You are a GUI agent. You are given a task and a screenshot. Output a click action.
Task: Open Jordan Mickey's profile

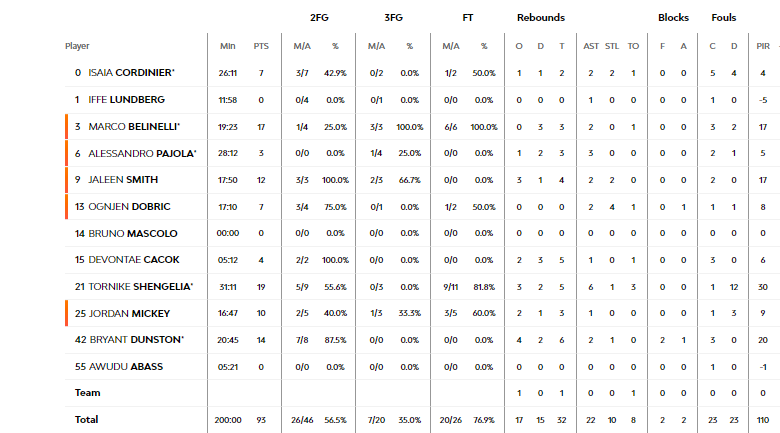[x=129, y=314]
